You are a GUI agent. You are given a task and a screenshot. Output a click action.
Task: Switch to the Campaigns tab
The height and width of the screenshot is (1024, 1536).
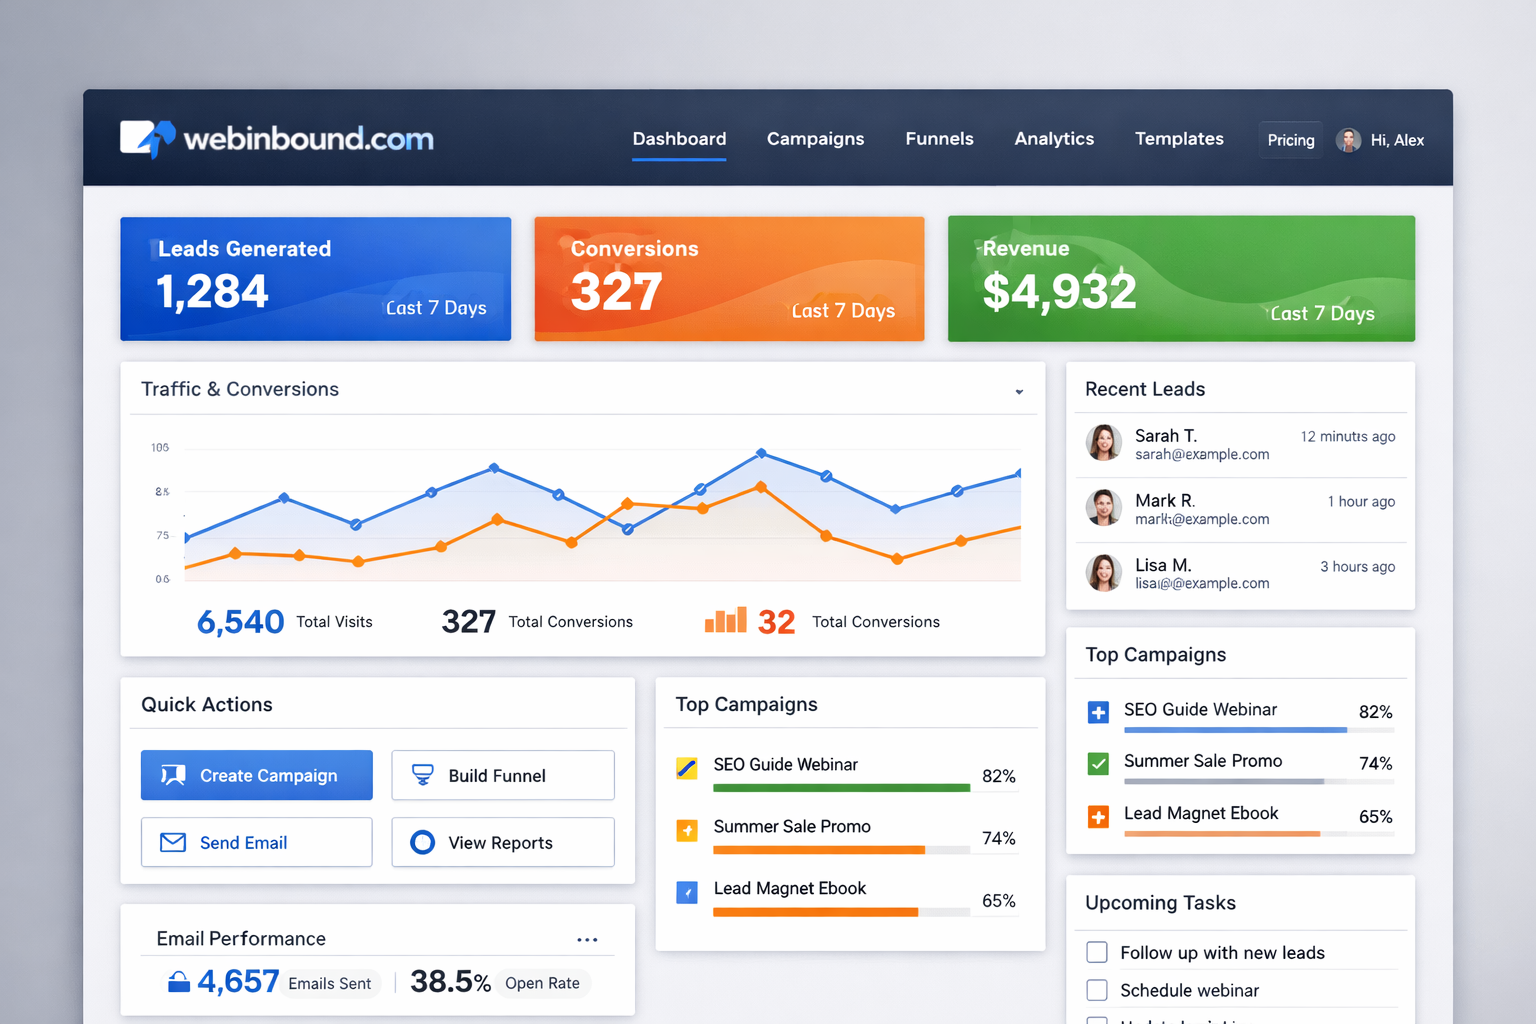pos(815,139)
